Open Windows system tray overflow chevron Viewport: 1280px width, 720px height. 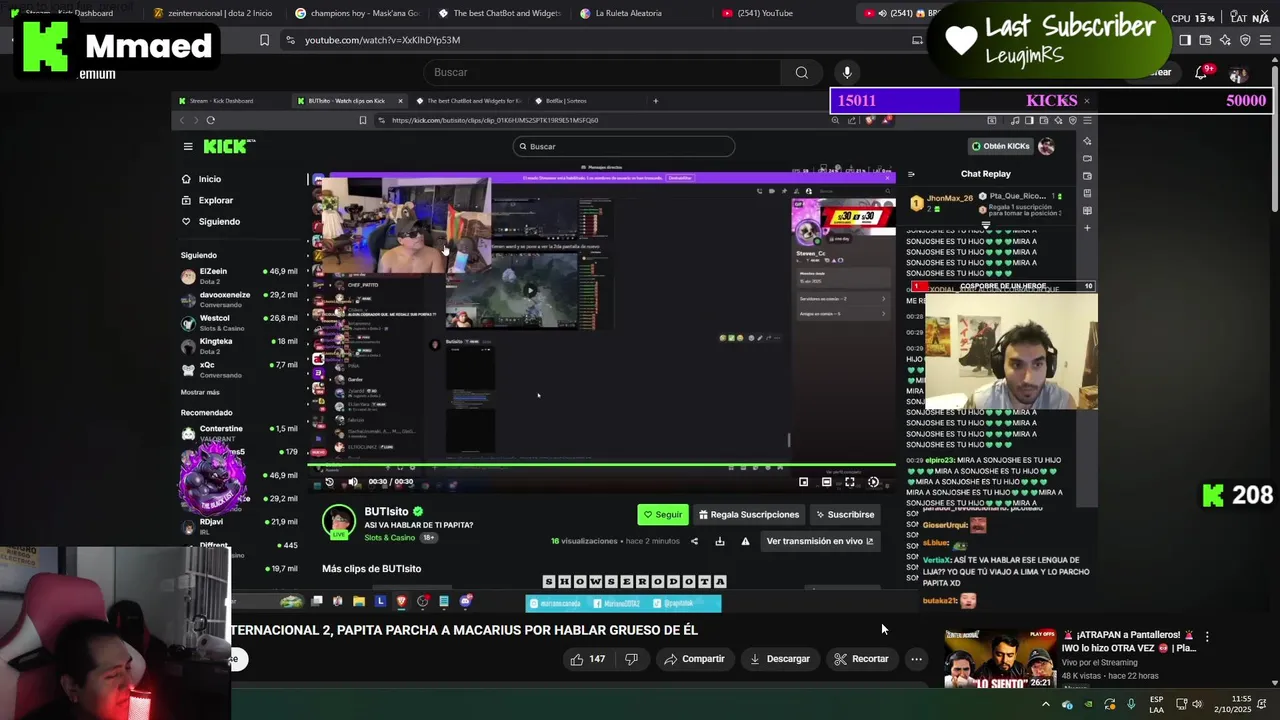[1046, 704]
